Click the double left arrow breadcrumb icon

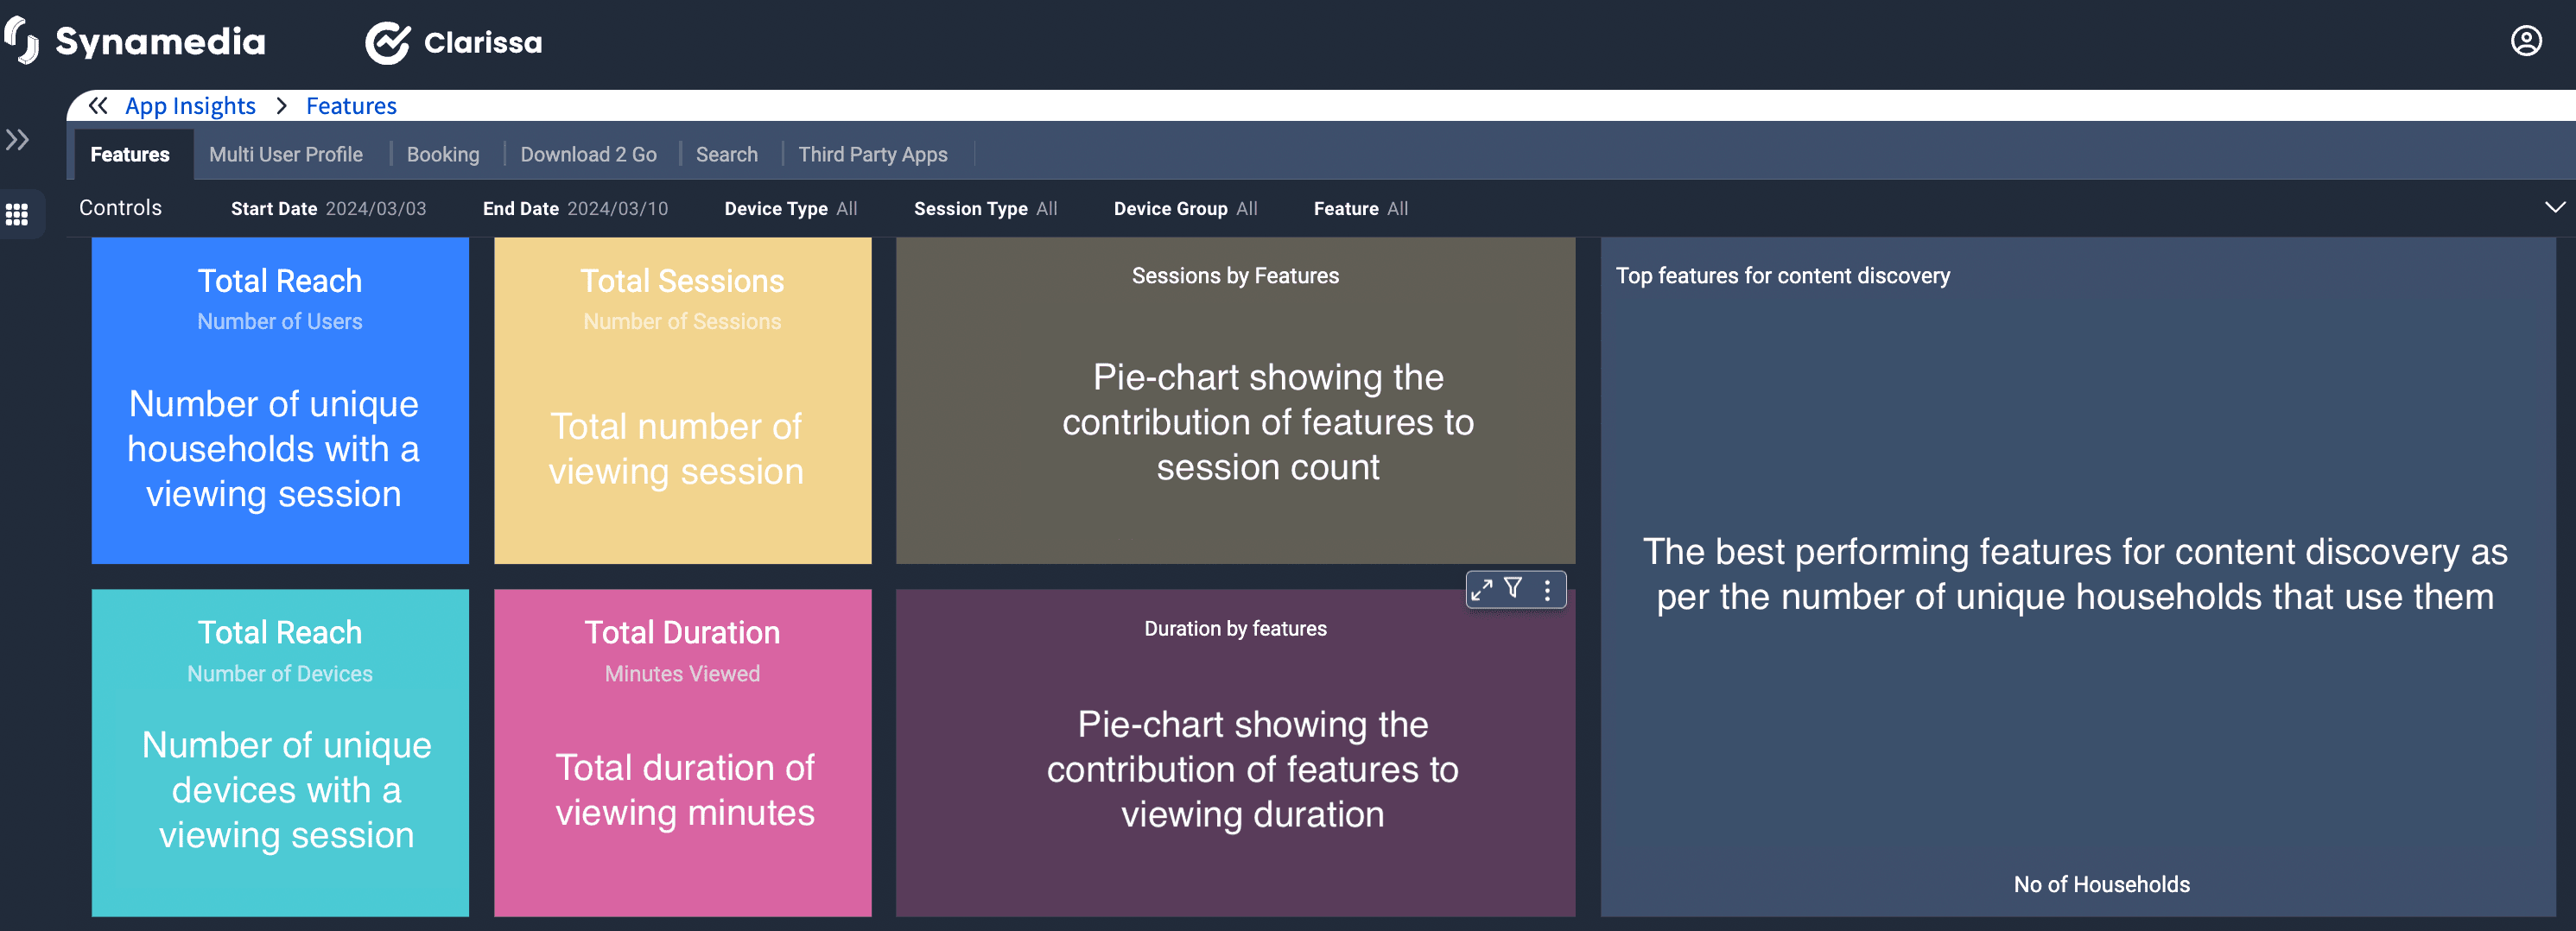point(97,106)
